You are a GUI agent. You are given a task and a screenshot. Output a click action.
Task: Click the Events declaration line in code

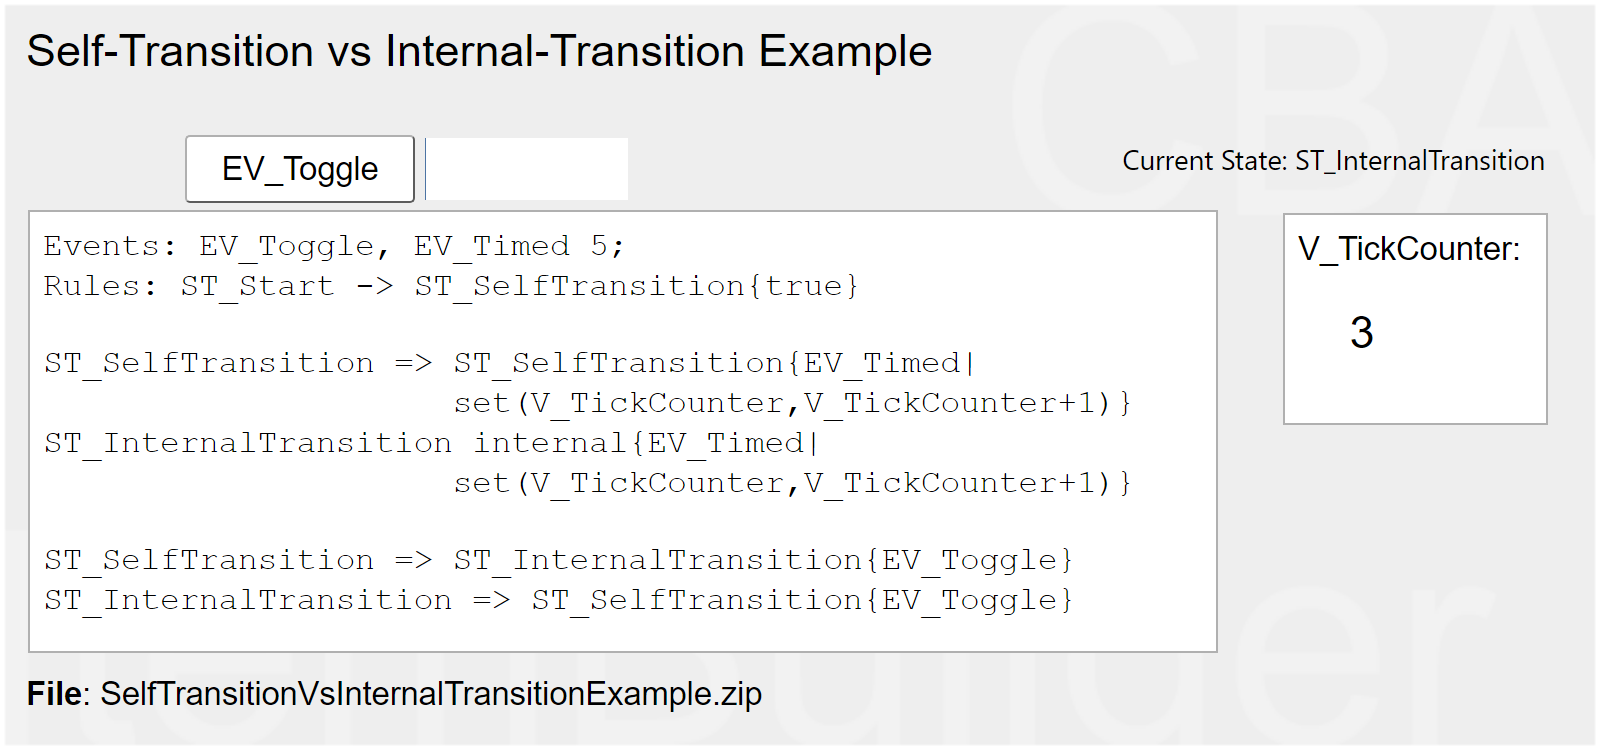334,246
